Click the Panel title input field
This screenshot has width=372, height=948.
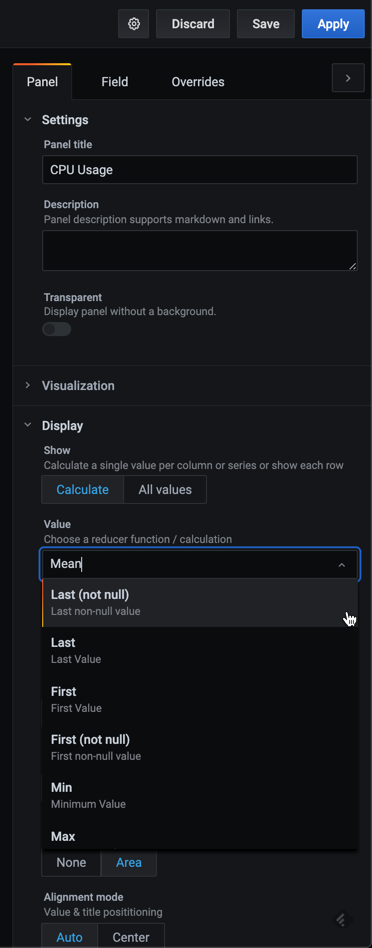click(x=200, y=170)
